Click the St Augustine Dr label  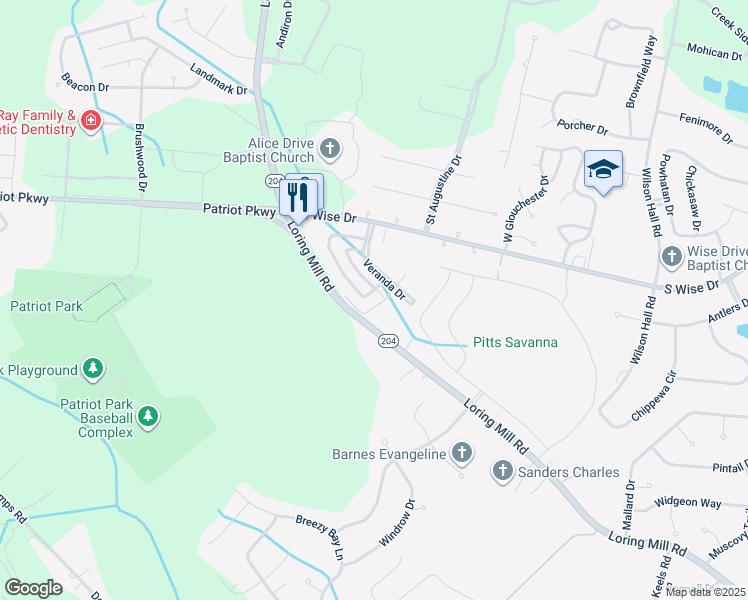[444, 189]
